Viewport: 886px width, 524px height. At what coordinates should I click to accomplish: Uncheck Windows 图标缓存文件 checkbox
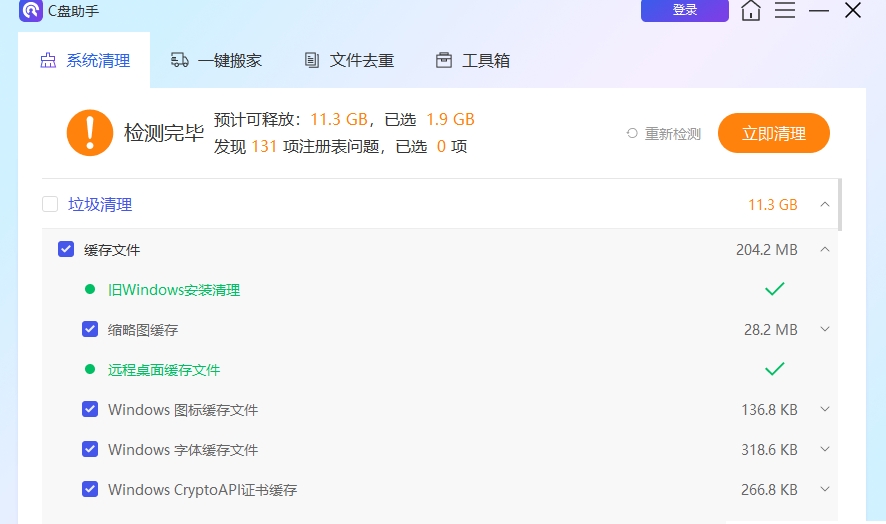click(90, 409)
